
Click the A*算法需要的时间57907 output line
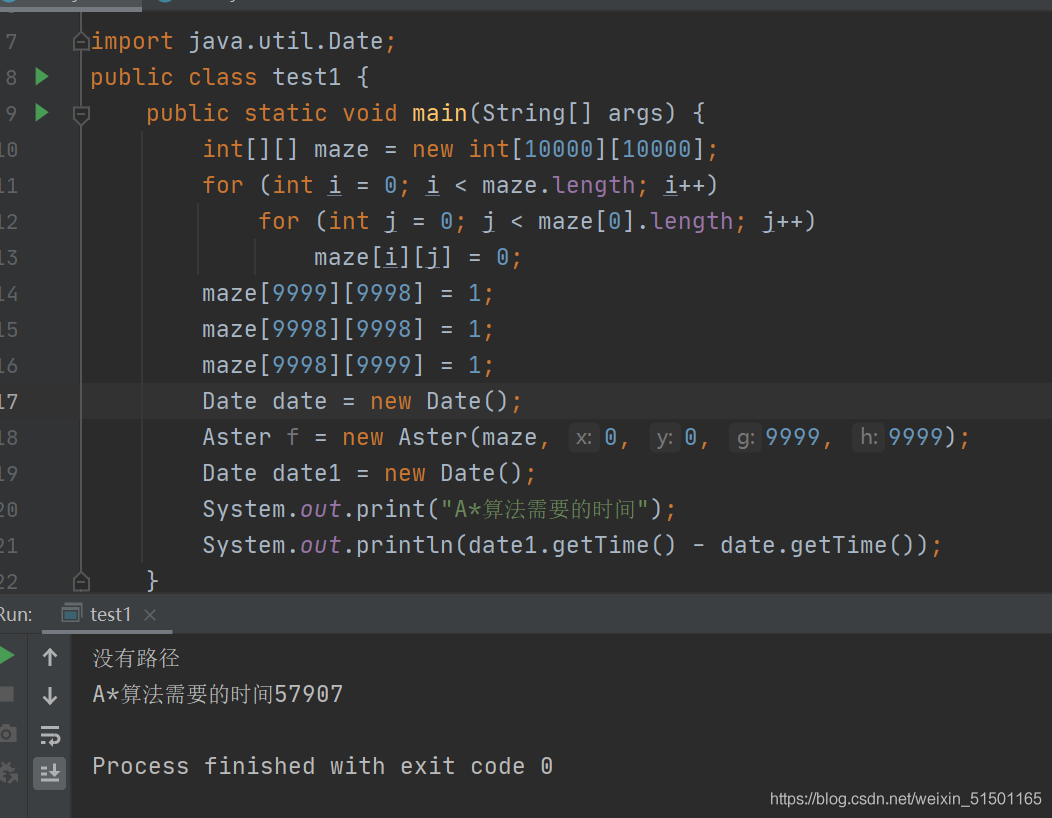218,694
